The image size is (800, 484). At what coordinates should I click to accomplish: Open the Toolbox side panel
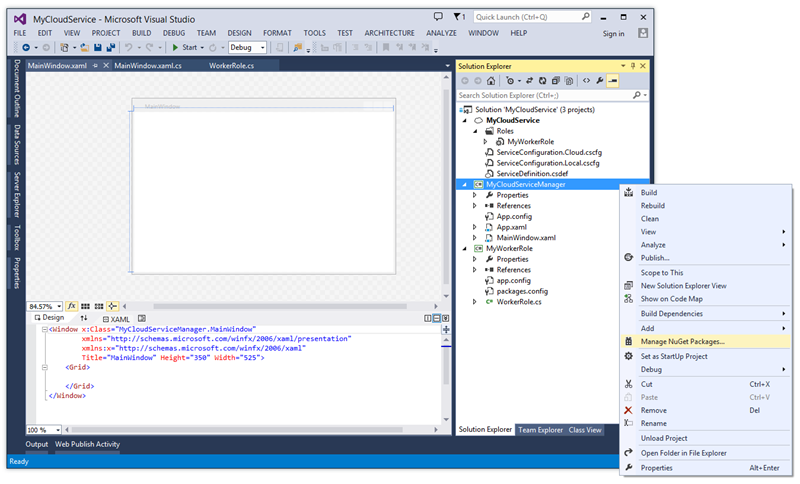click(17, 238)
